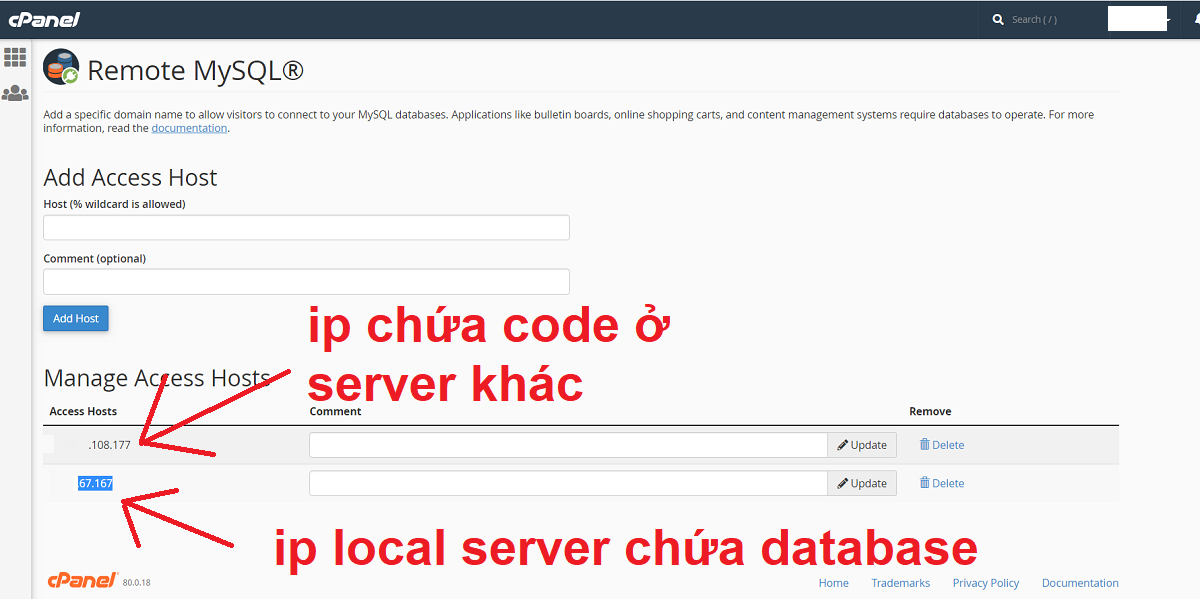Screen dimensions: 1200x599
Task: Select the .108.177 host text
Action: pyautogui.click(x=109, y=445)
